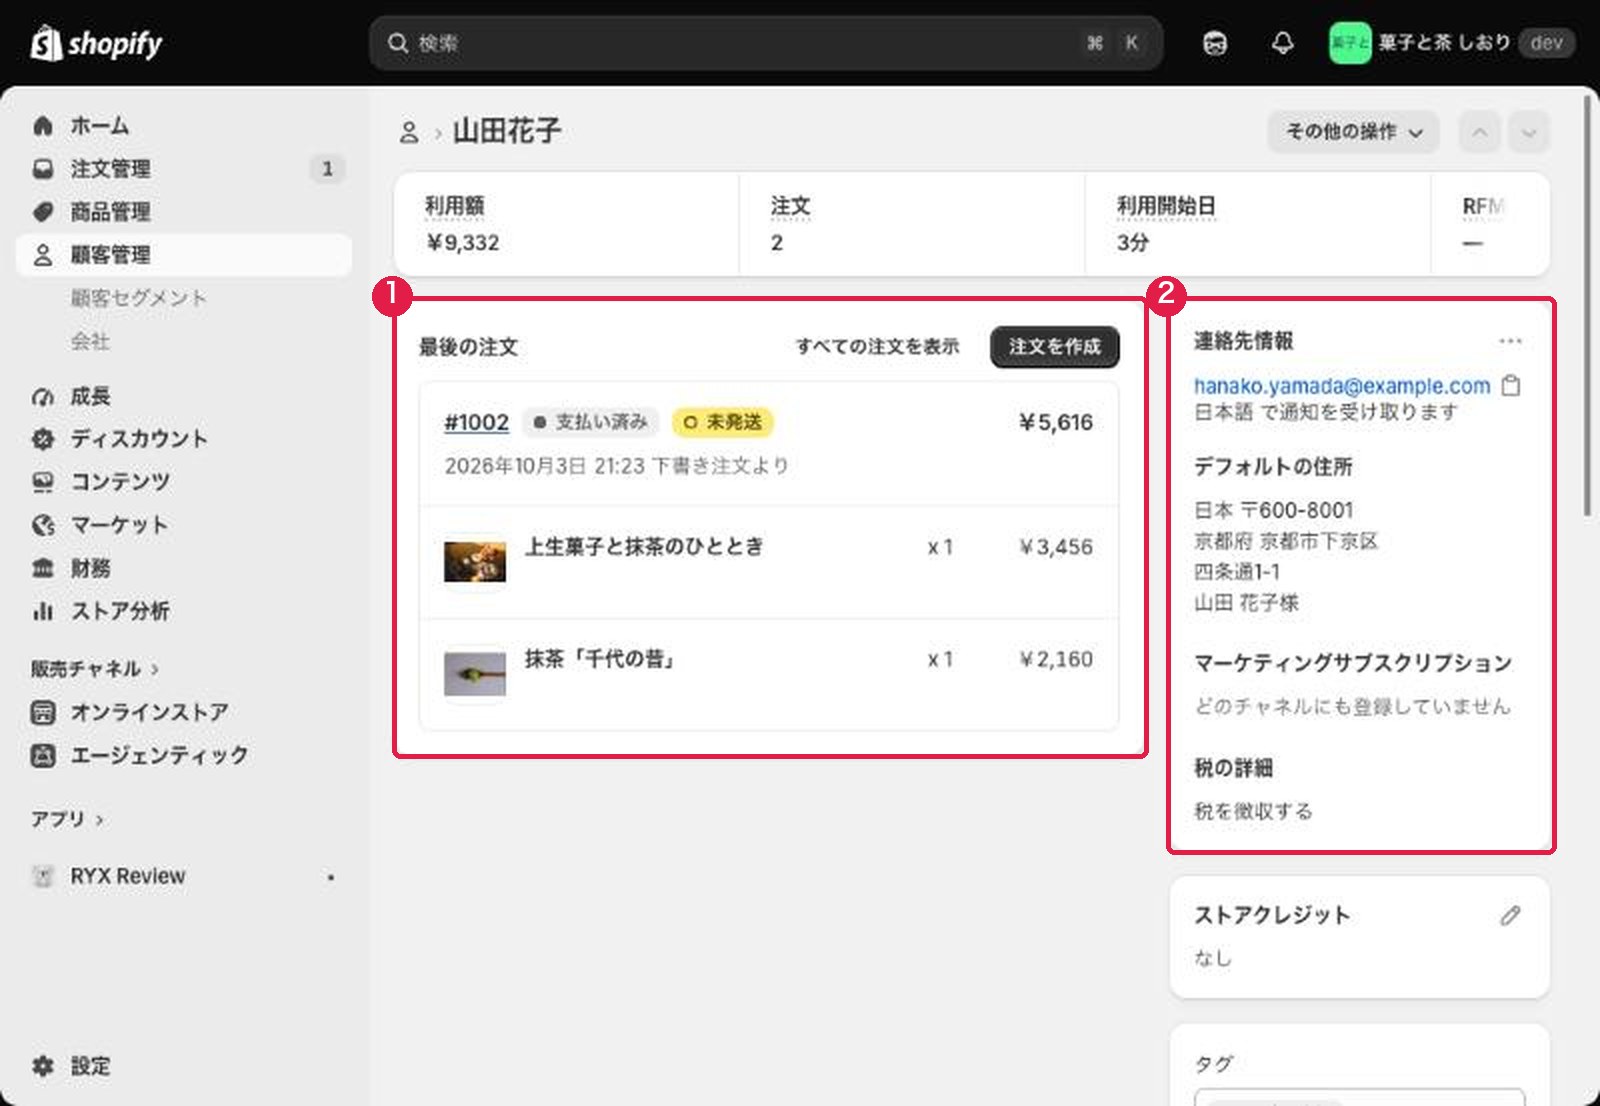This screenshot has height=1106, width=1600.
Task: Click the customer breadcrumb person icon
Action: (409, 132)
